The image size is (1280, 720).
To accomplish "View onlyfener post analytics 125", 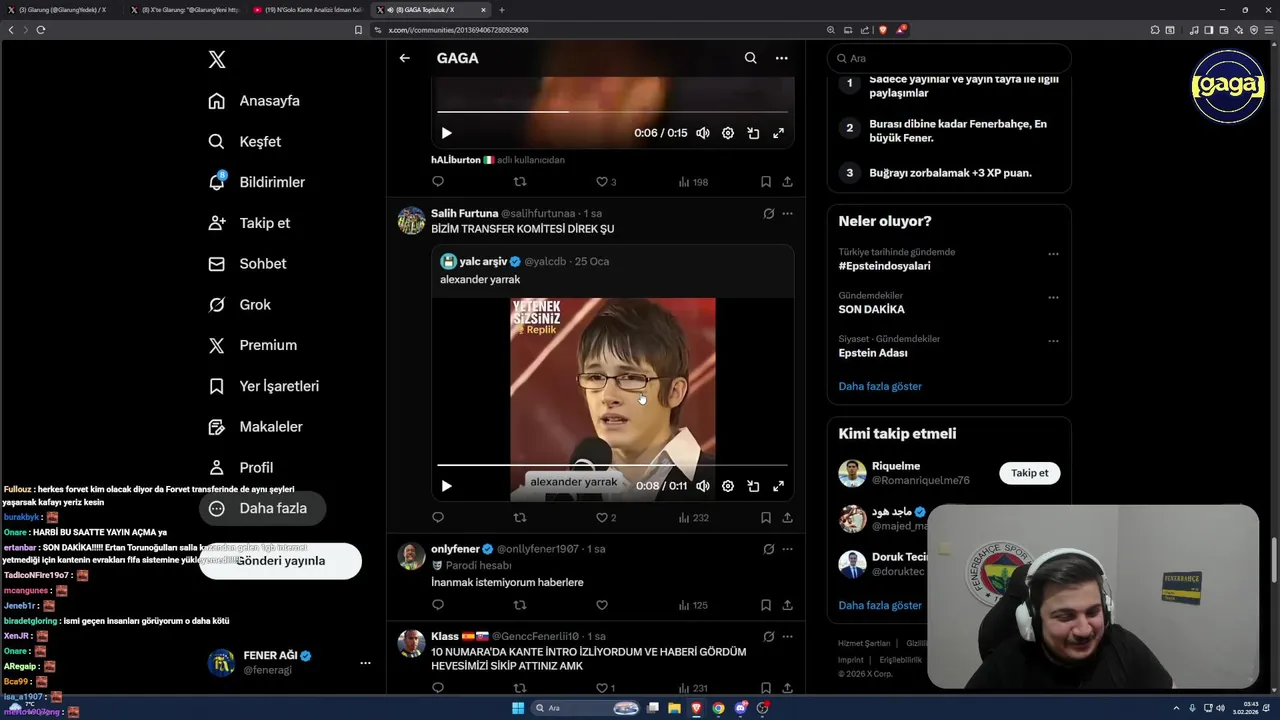I will 693,605.
